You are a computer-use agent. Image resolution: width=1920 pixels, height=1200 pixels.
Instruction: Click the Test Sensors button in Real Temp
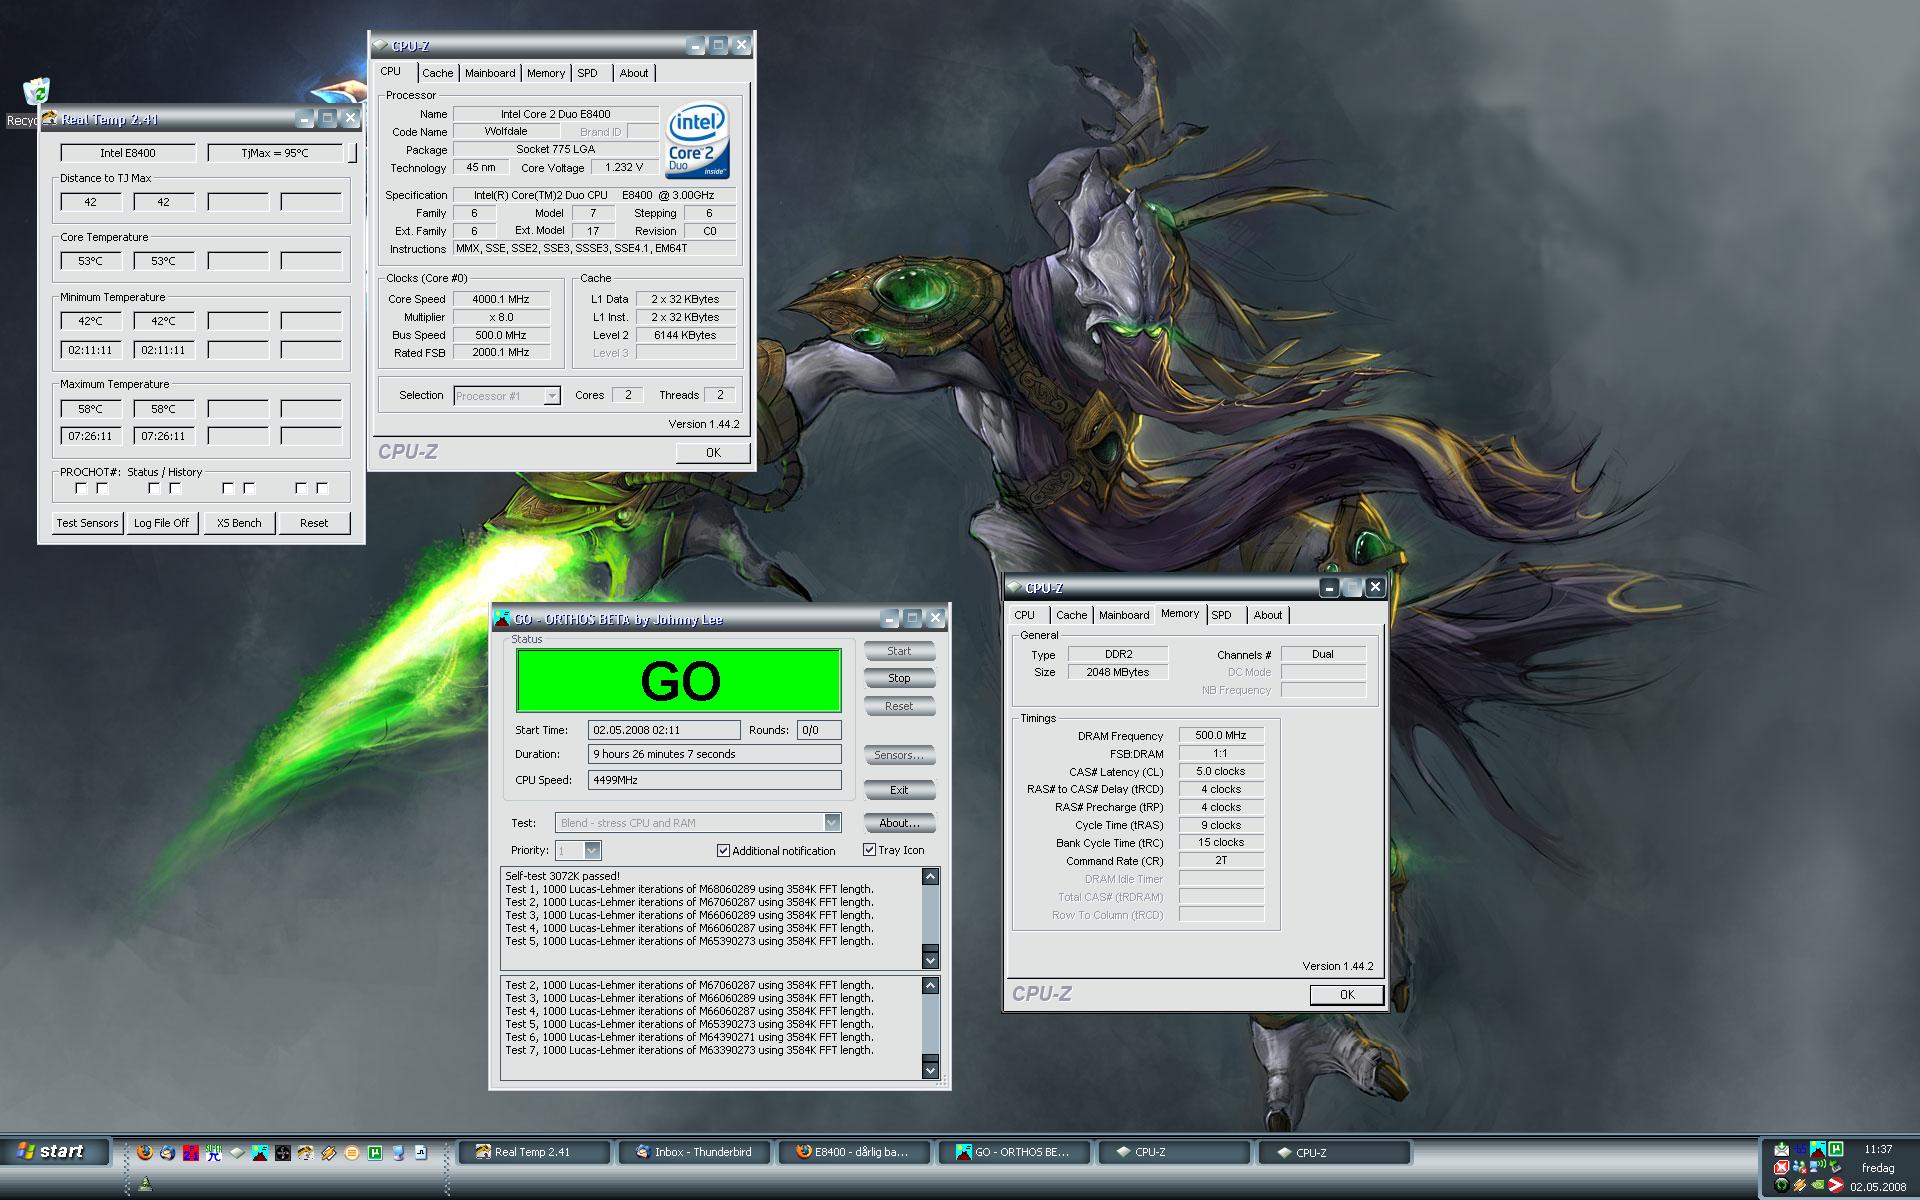click(x=87, y=523)
